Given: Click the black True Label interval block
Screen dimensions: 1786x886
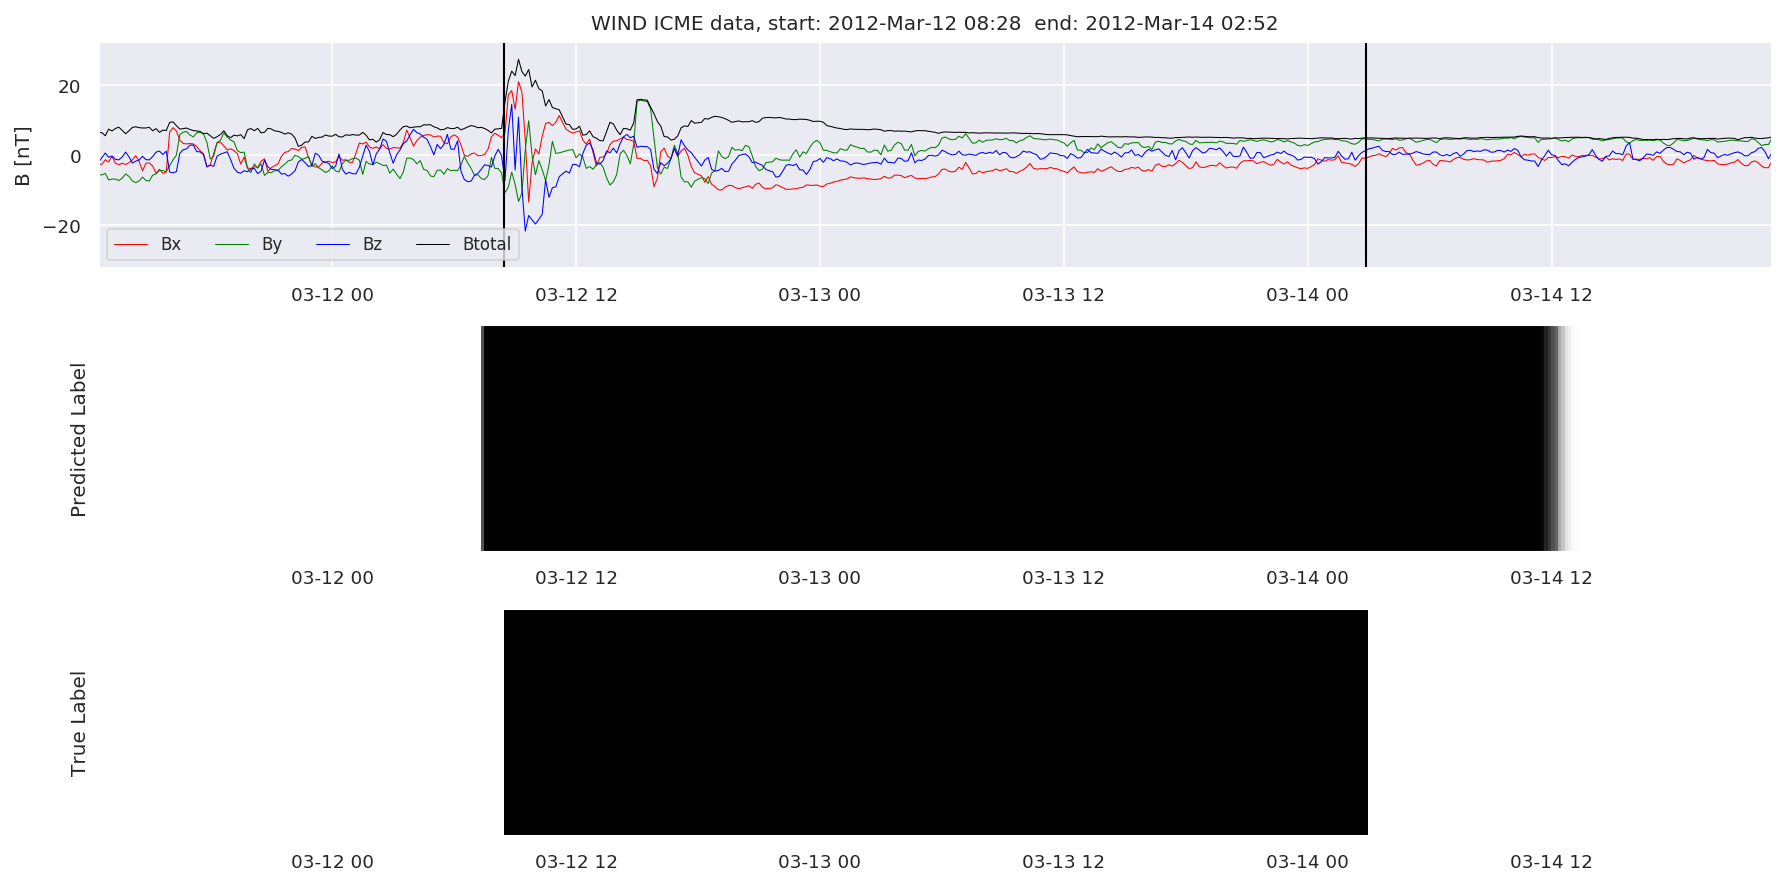Looking at the screenshot, I should click(x=936, y=722).
